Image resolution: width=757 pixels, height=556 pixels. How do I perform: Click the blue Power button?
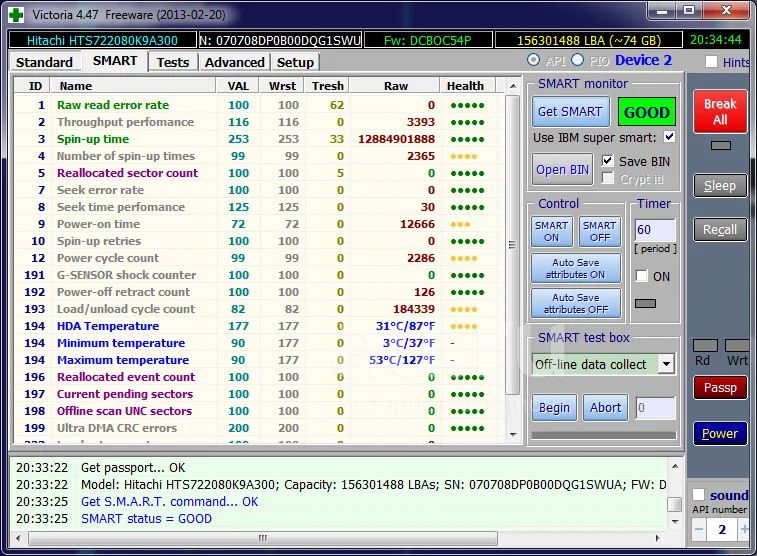(x=719, y=433)
